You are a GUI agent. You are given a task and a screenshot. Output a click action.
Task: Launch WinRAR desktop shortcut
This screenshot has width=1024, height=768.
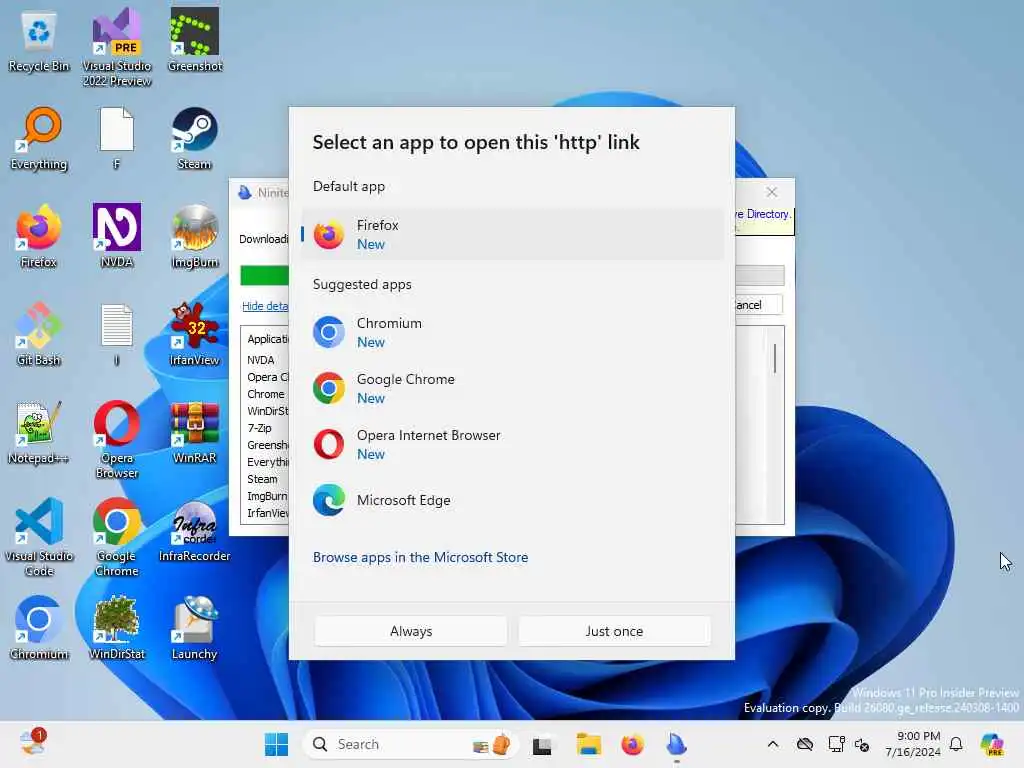point(195,432)
